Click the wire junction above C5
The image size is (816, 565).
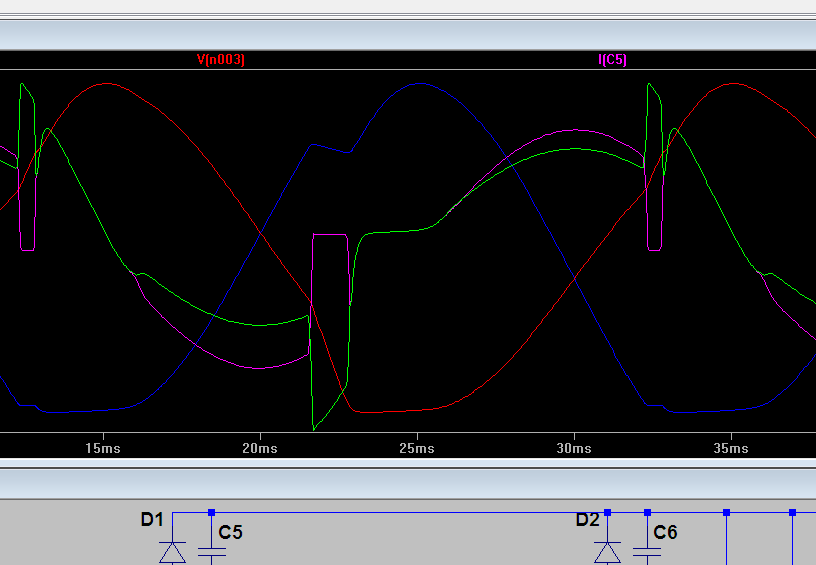tap(211, 512)
